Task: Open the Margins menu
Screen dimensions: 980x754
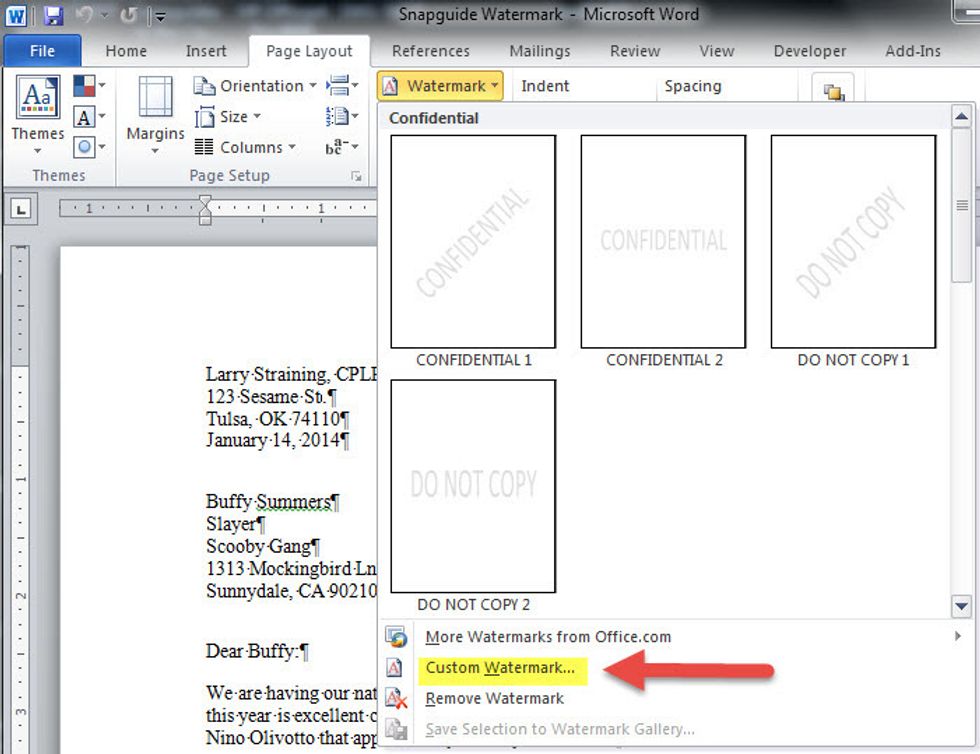Action: tap(155, 114)
